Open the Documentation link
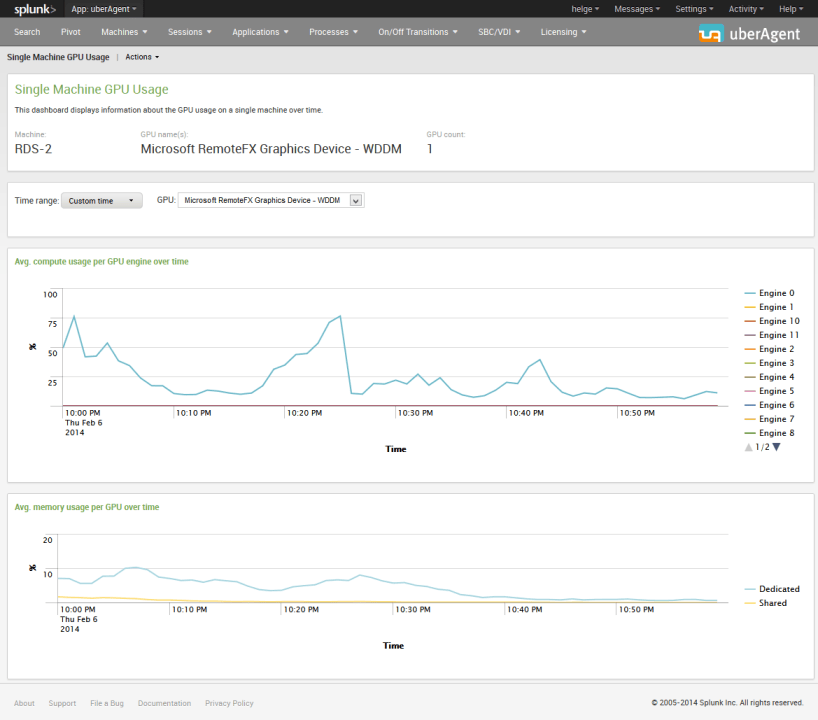The height and width of the screenshot is (720, 818). tap(164, 703)
